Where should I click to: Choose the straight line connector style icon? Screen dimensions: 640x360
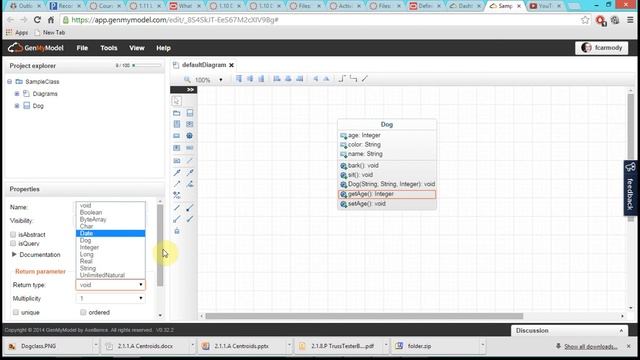[365, 78]
